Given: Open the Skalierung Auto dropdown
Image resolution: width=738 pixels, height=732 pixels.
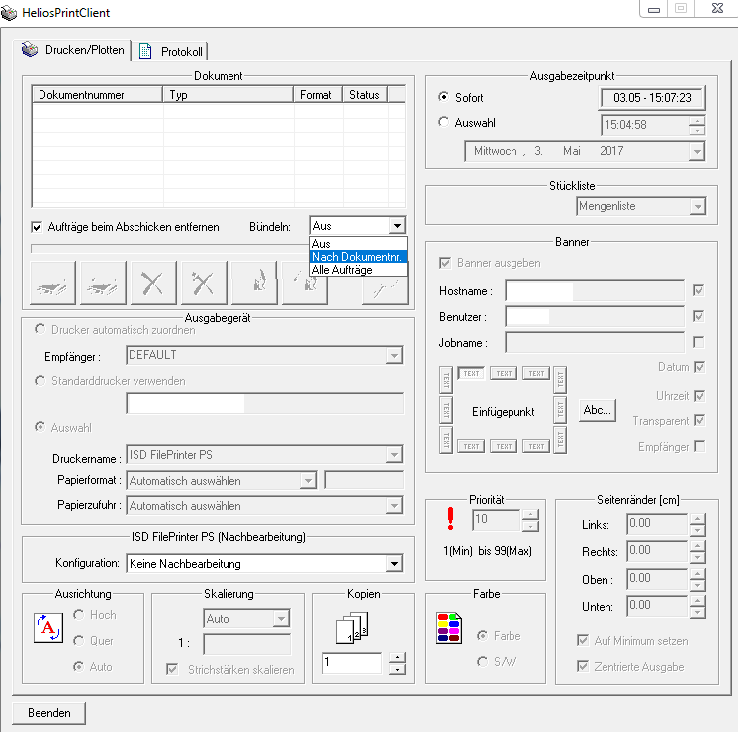Looking at the screenshot, I should (281, 619).
